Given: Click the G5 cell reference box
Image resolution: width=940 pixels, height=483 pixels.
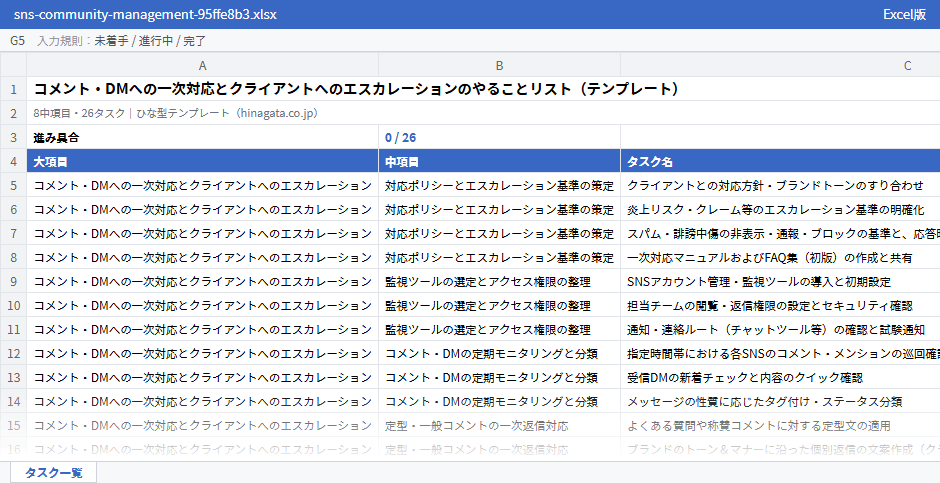Looking at the screenshot, I should [17, 41].
